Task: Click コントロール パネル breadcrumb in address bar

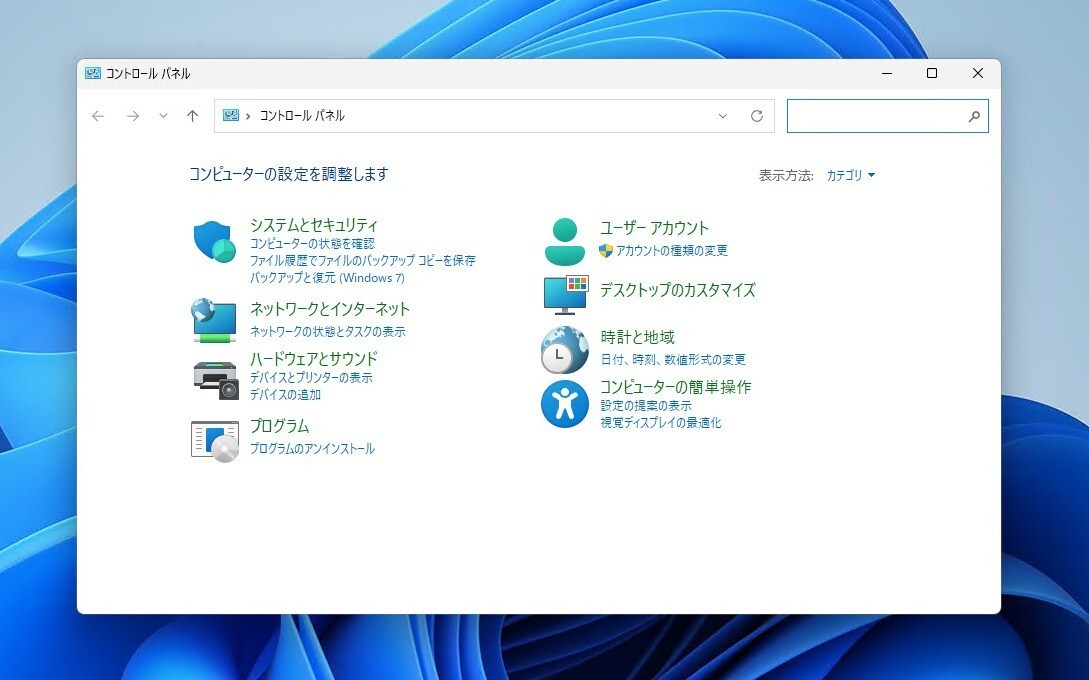Action: [x=302, y=116]
